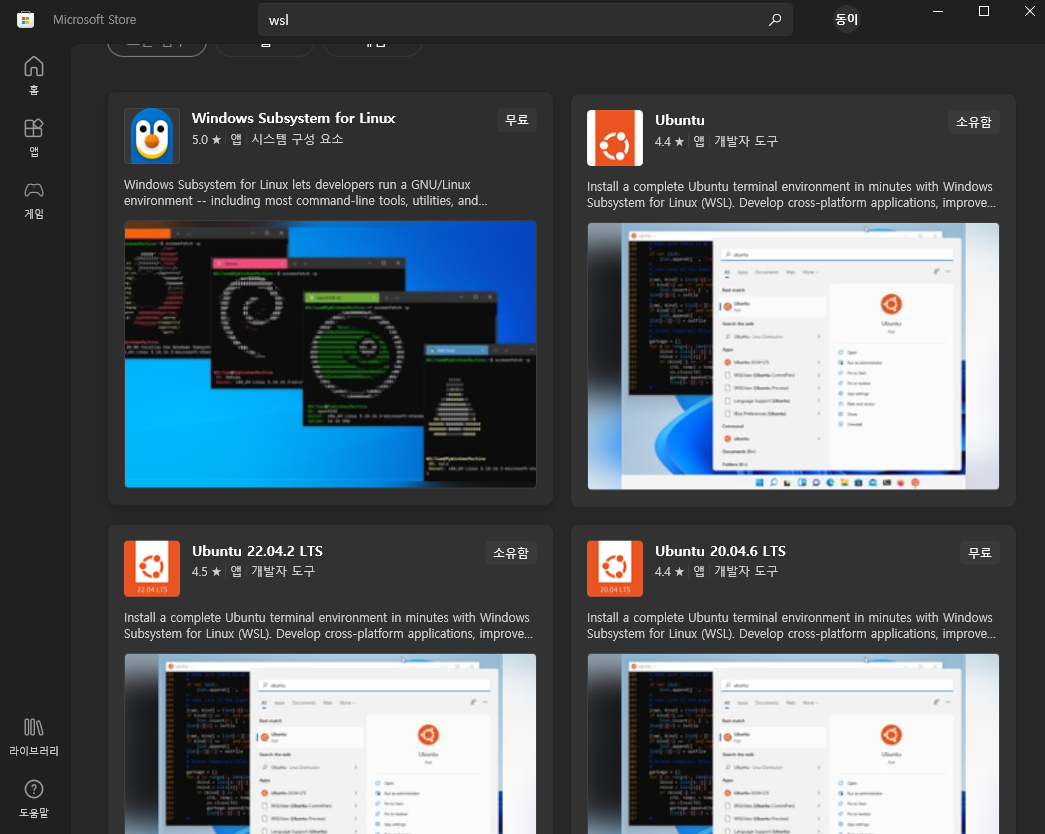Click the Ubuntu 22.04 LTS app icon

[x=152, y=569]
